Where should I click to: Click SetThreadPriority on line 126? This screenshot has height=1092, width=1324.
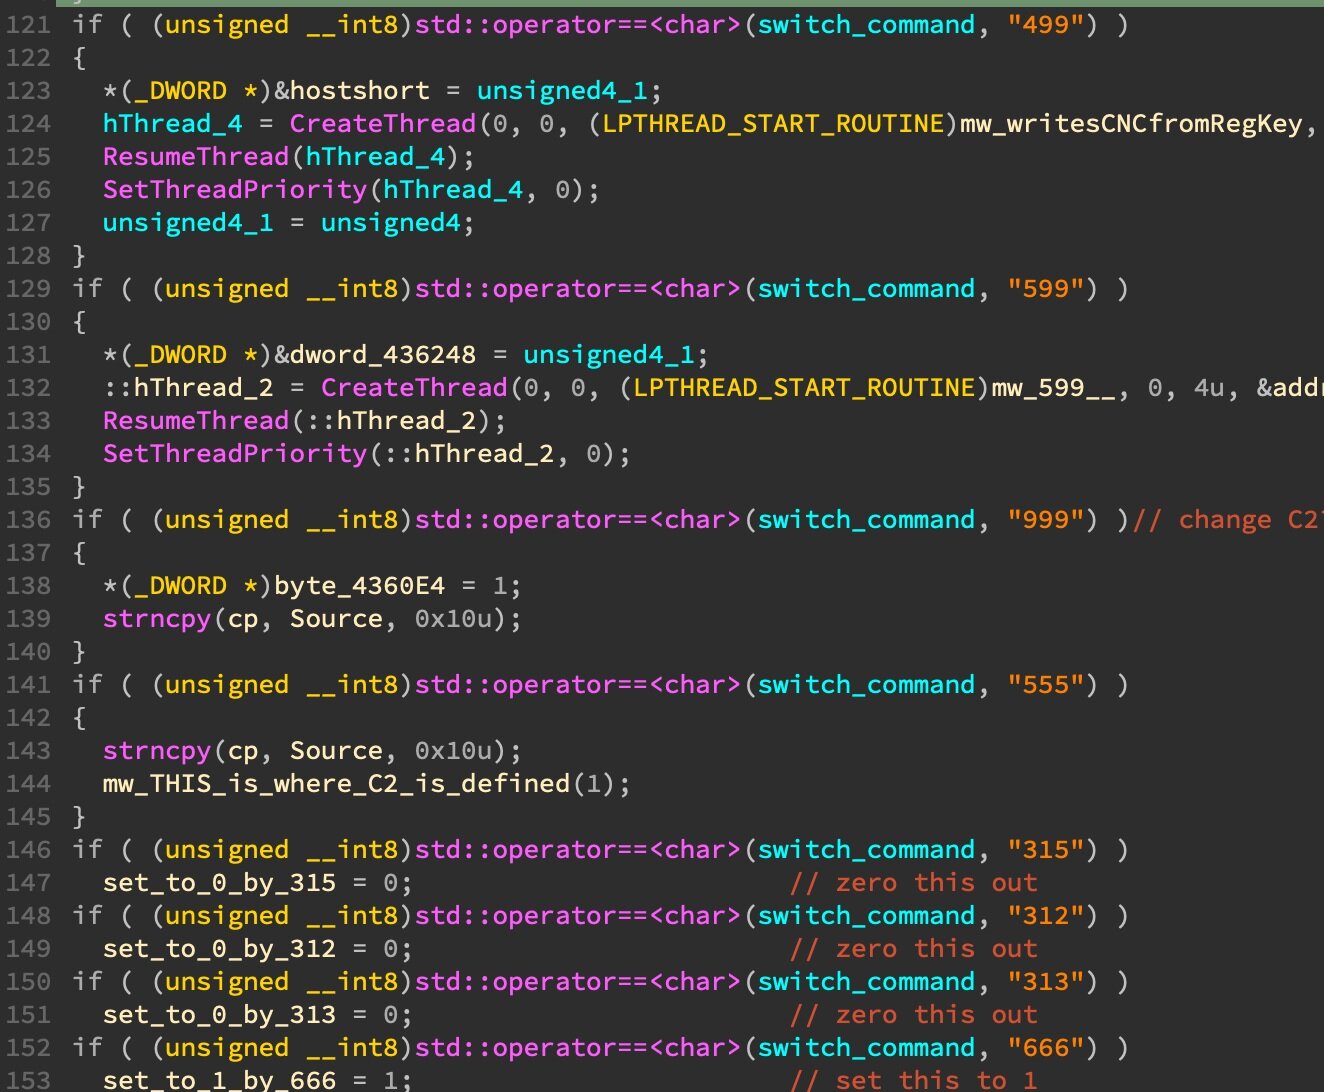pyautogui.click(x=235, y=190)
